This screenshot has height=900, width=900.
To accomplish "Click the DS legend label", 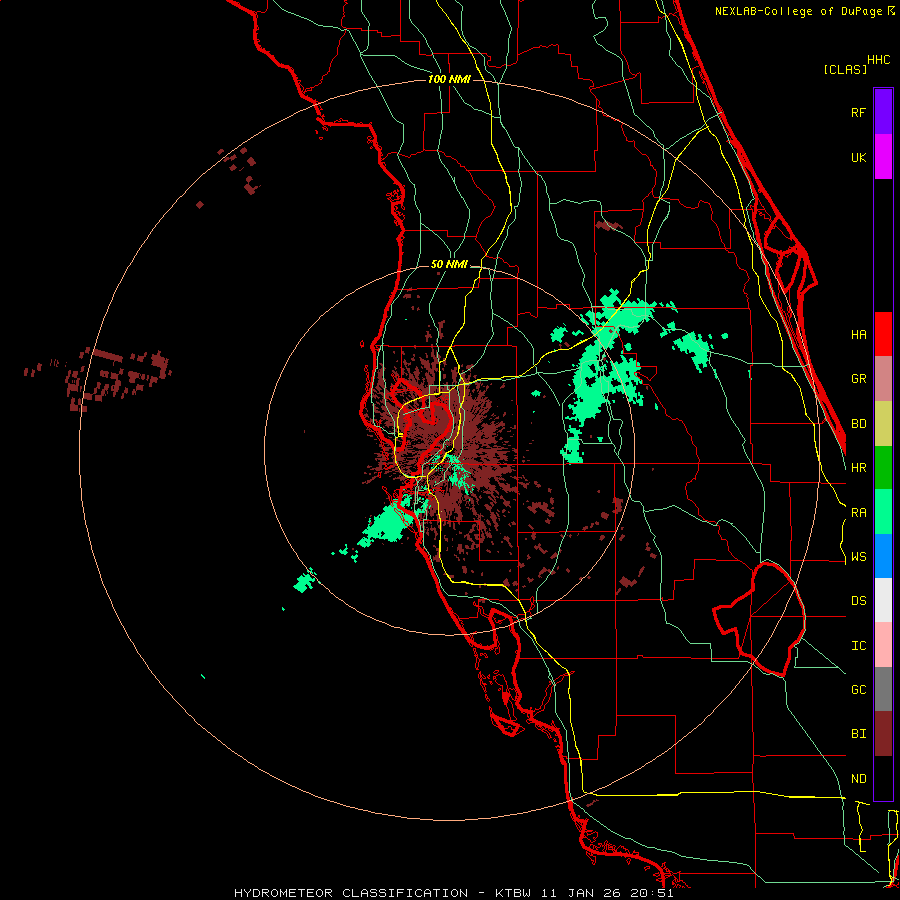I will (858, 601).
